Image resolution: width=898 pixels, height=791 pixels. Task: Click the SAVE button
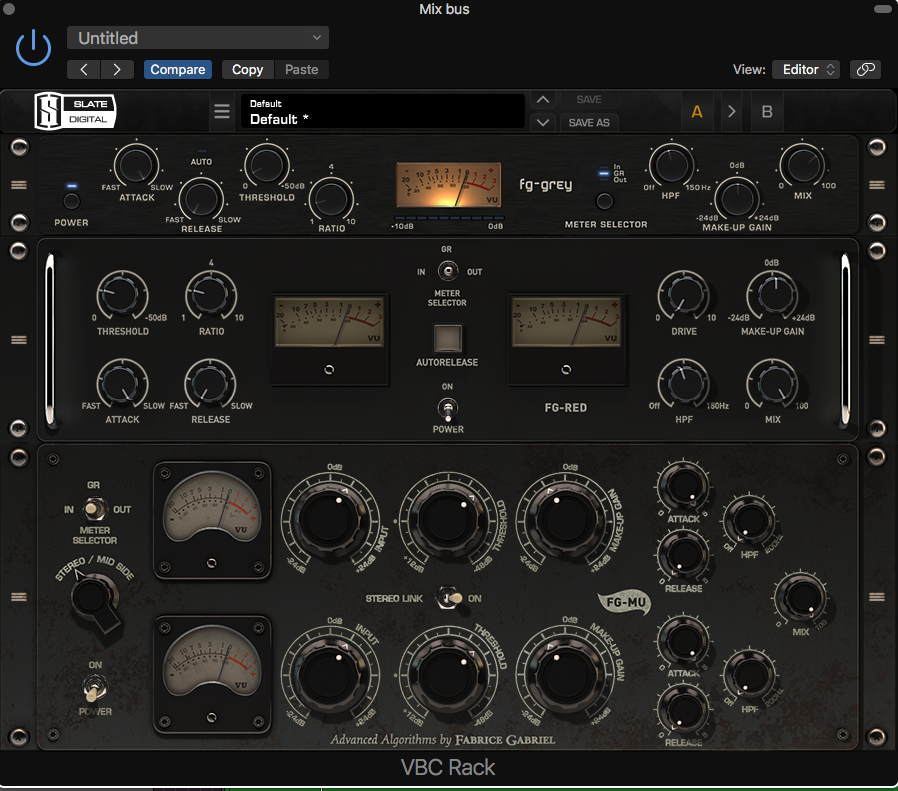(x=589, y=100)
